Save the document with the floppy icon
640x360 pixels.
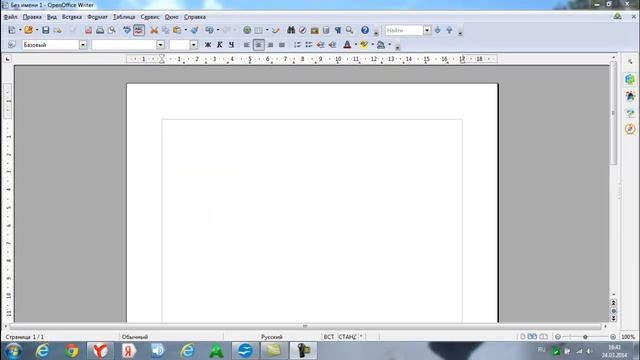pyautogui.click(x=46, y=30)
